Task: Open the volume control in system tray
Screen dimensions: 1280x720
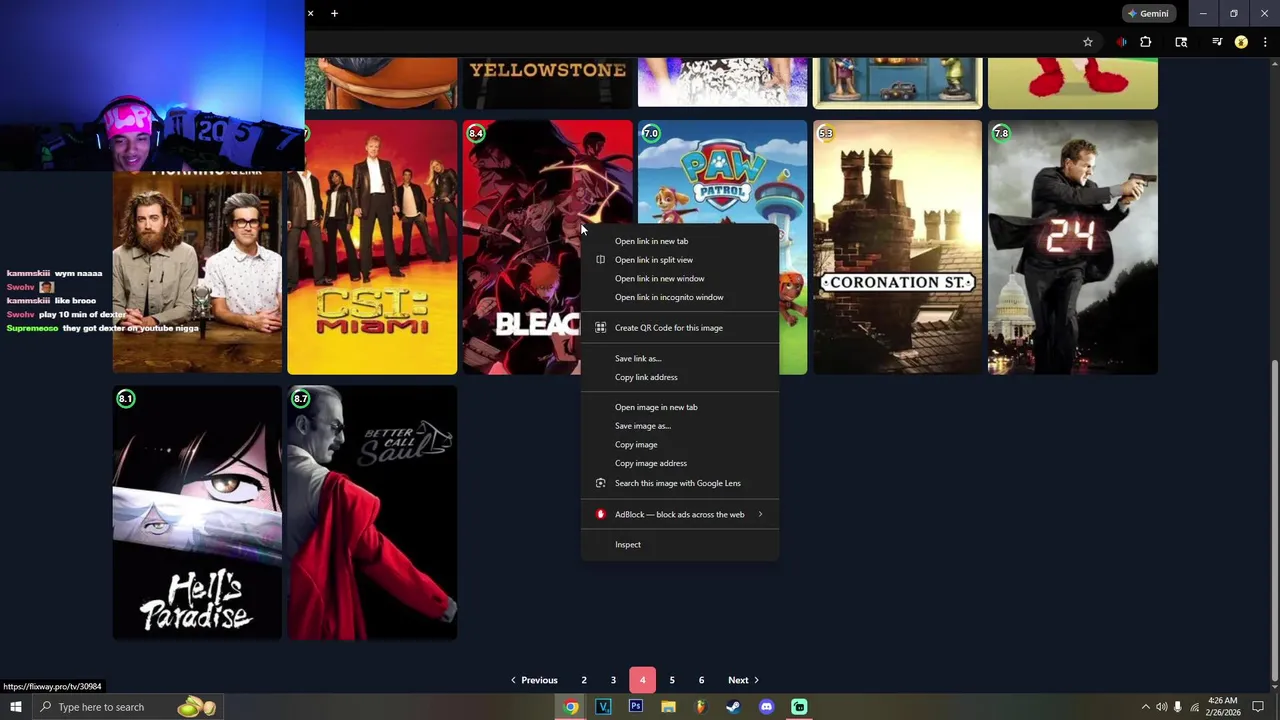Action: point(1162,707)
